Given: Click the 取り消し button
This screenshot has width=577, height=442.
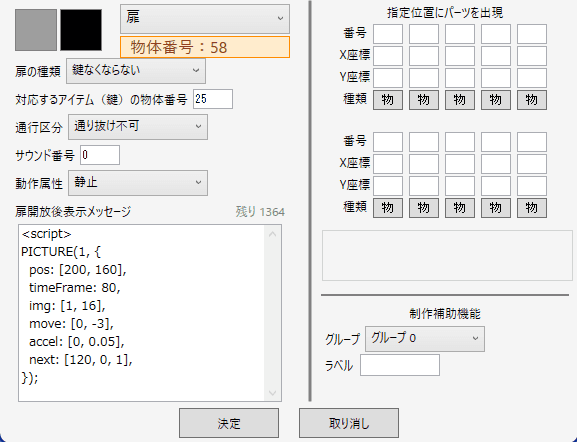Looking at the screenshot, I should pyautogui.click(x=349, y=423).
